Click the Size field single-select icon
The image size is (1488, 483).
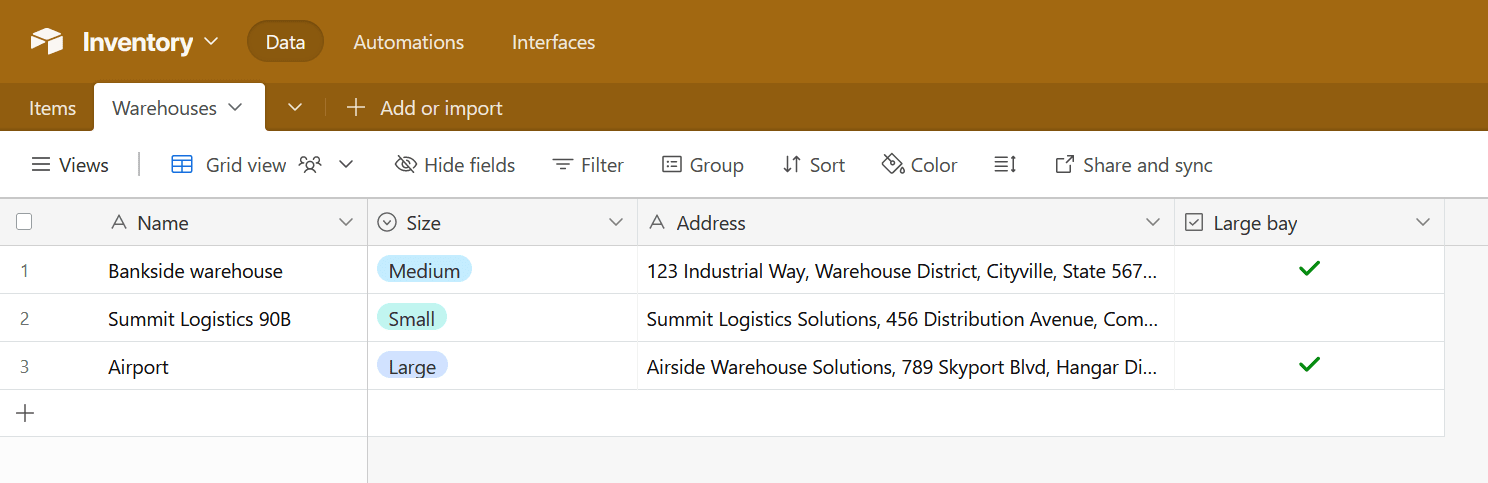pyautogui.click(x=387, y=223)
